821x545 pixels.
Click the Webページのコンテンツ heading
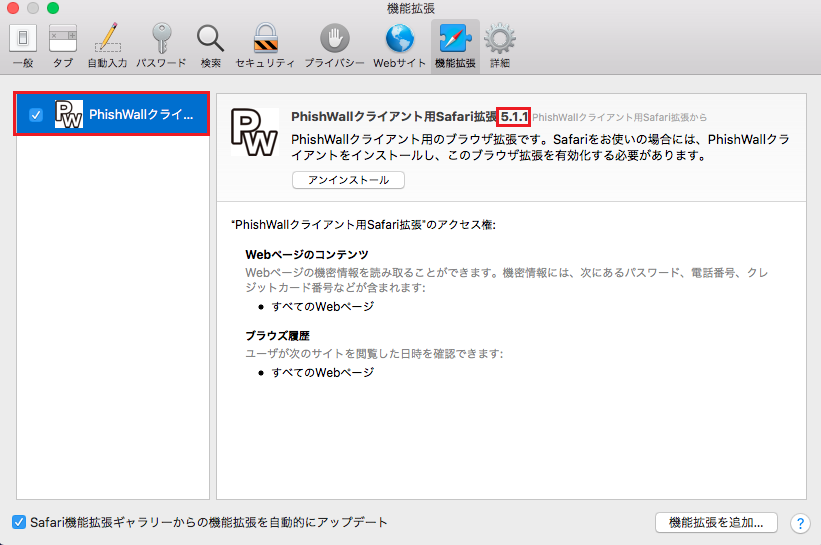[x=307, y=255]
